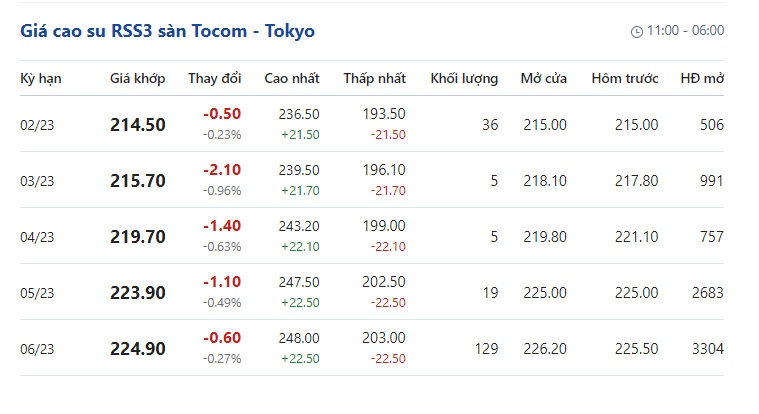Select the Kỳ hạn column header

(41, 78)
